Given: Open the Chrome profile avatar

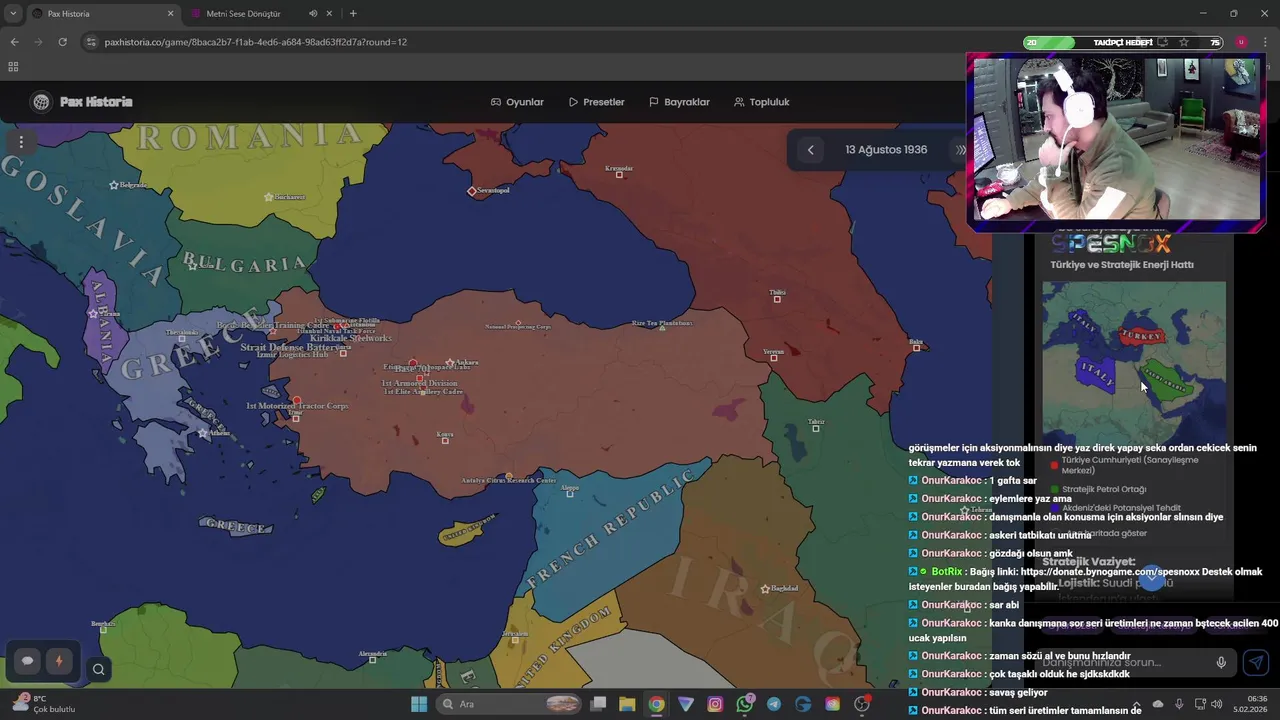Looking at the screenshot, I should click(1241, 42).
